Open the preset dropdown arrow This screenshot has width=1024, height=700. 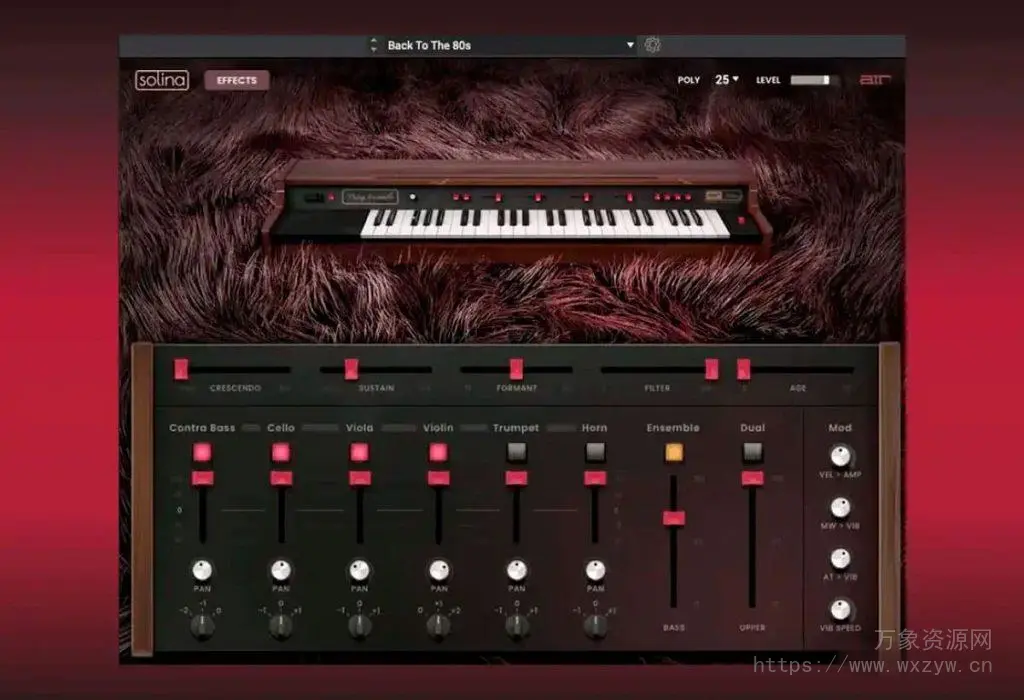click(629, 45)
